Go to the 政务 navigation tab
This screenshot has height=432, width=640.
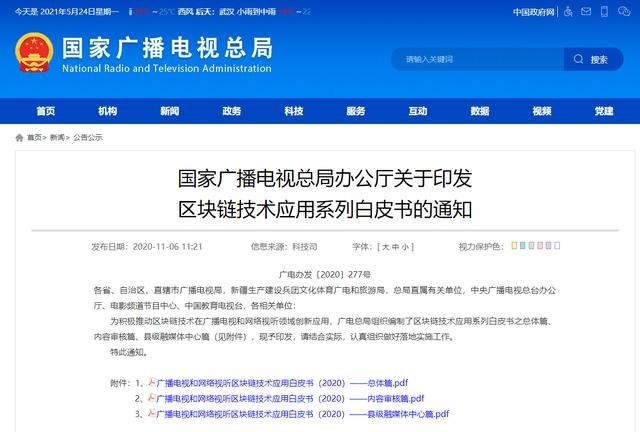pos(232,111)
